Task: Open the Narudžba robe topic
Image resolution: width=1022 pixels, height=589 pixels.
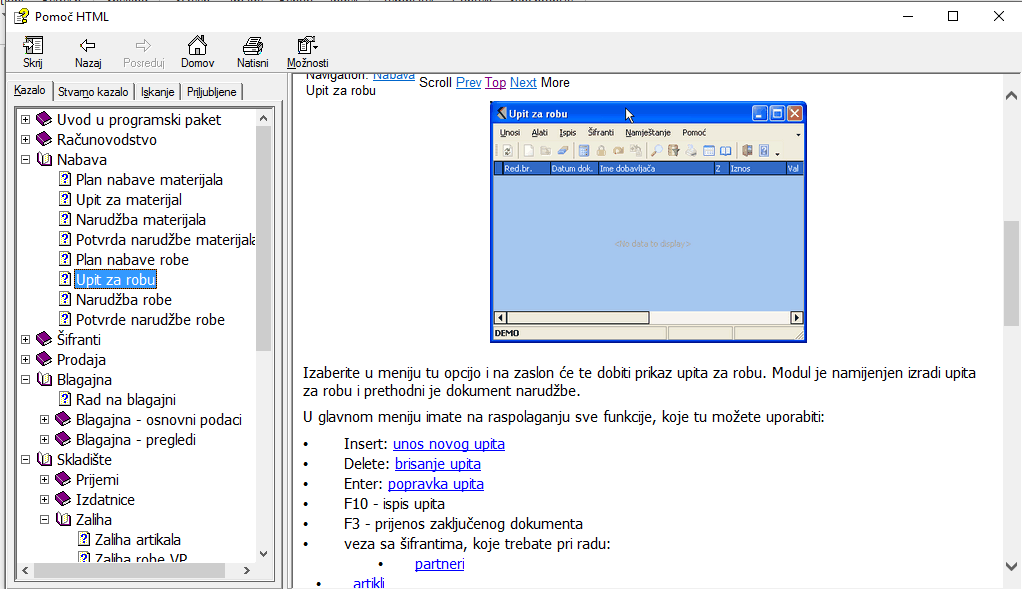Action: [x=123, y=300]
